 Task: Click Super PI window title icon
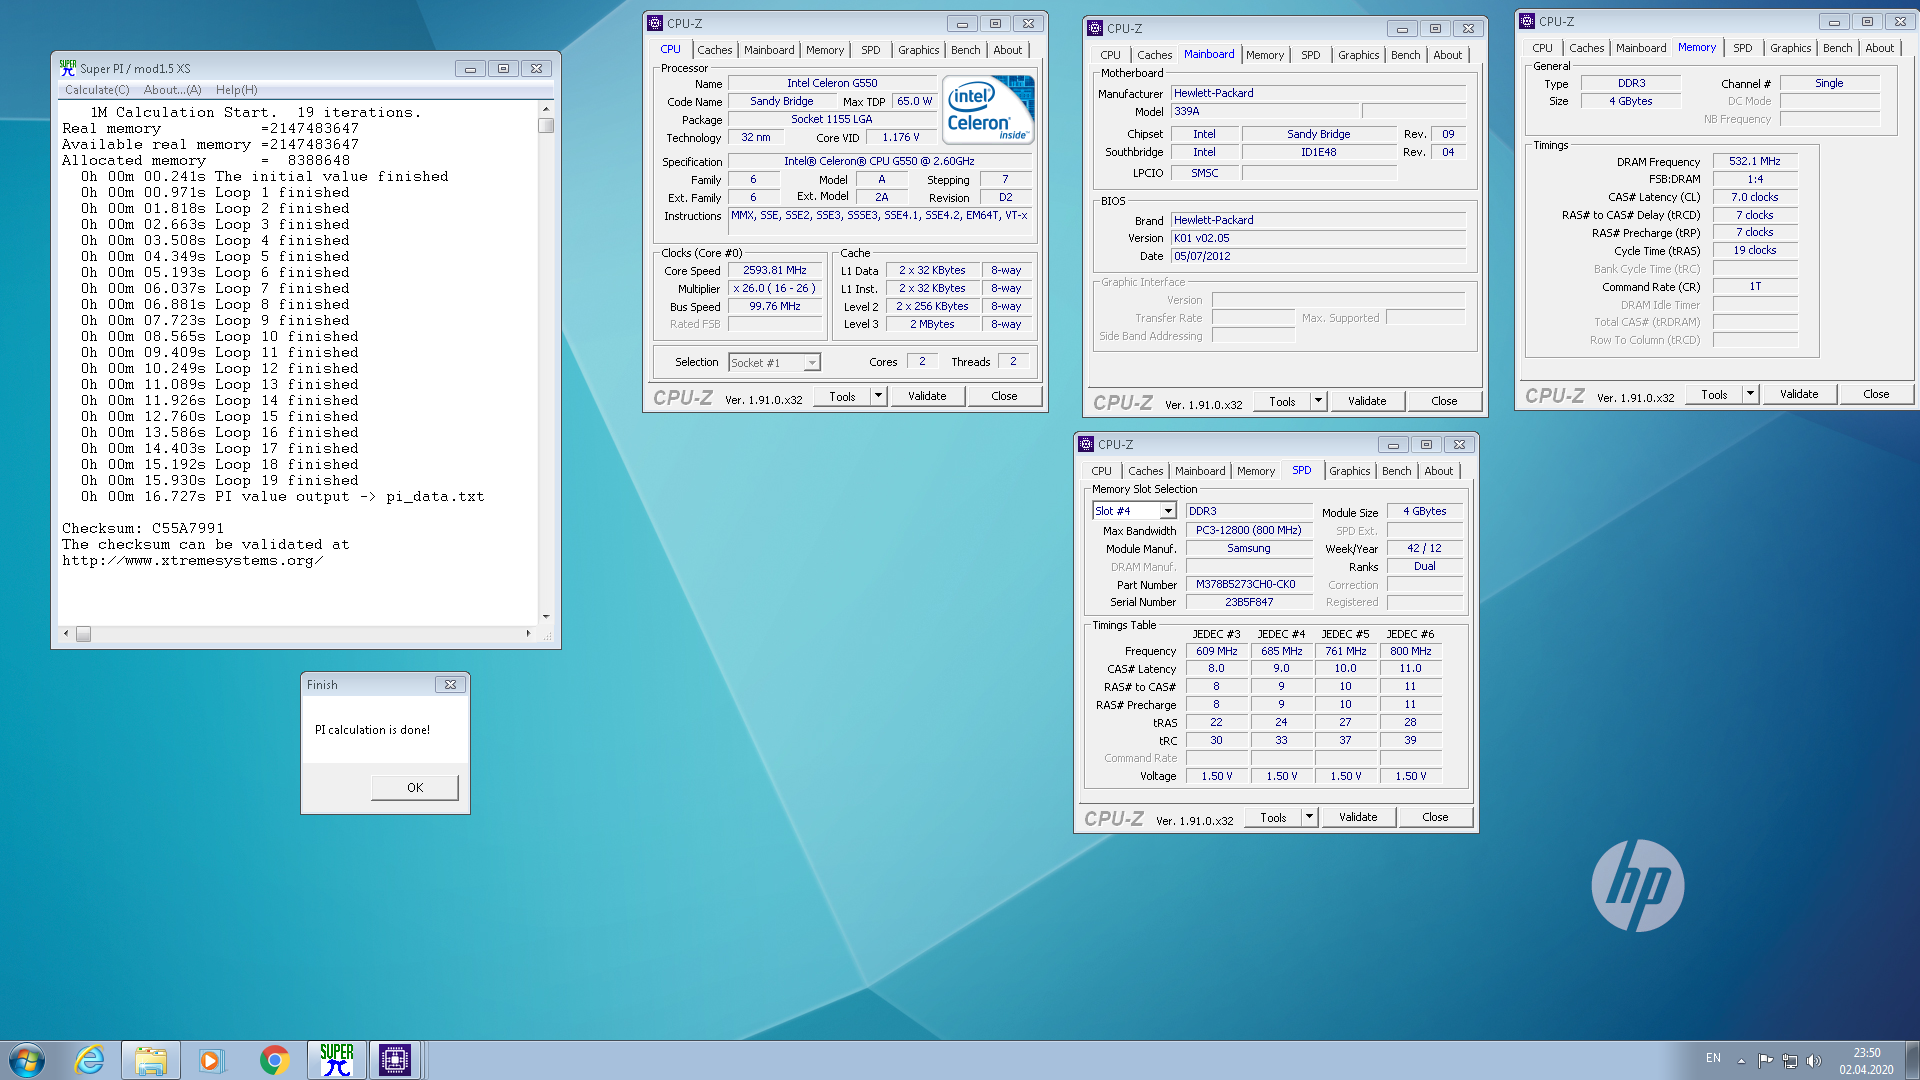click(68, 68)
